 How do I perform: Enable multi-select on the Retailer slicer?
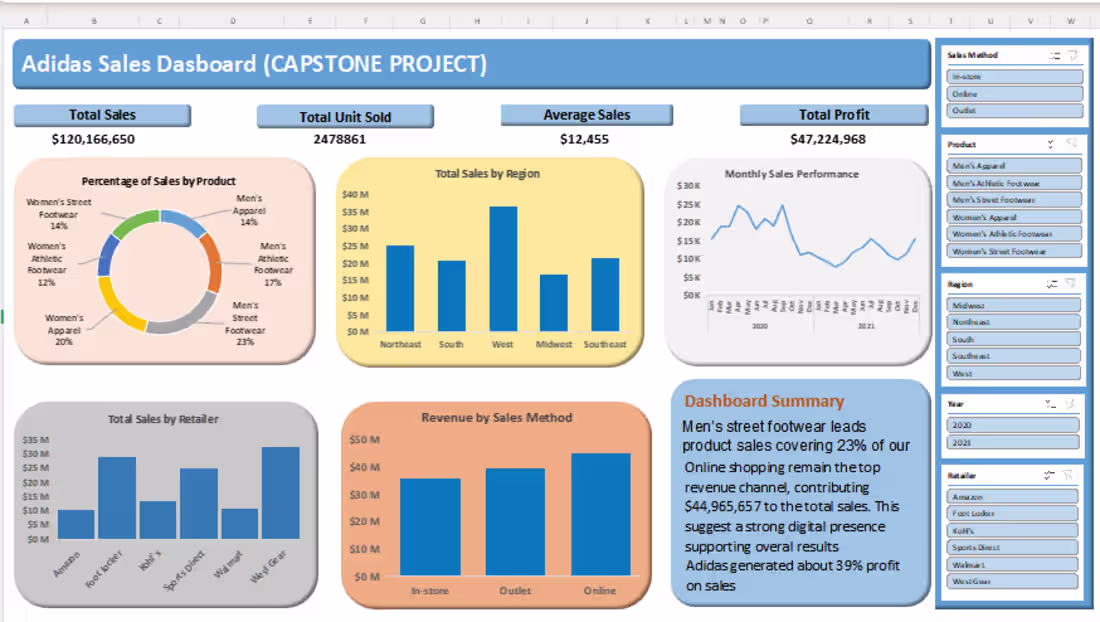tap(1049, 475)
